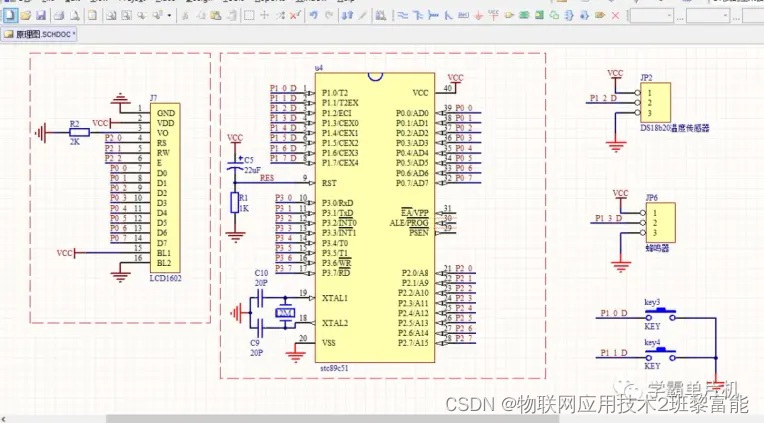Cut the selection with the scissors icon
The image size is (764, 423).
(x=185, y=16)
